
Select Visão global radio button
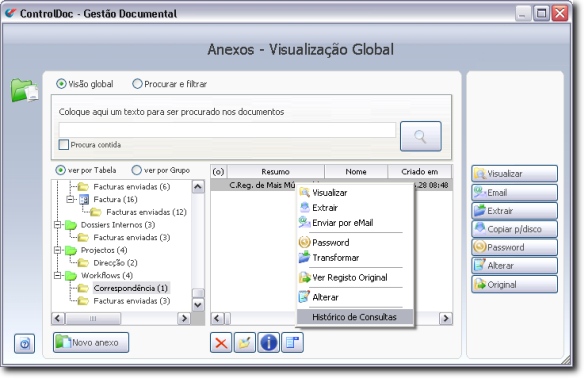click(61, 84)
